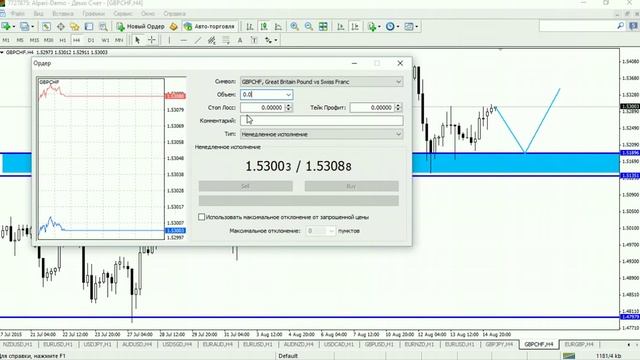Open the Periods clock icon
Image resolution: width=640 pixels, height=360 pixels.
390,27
